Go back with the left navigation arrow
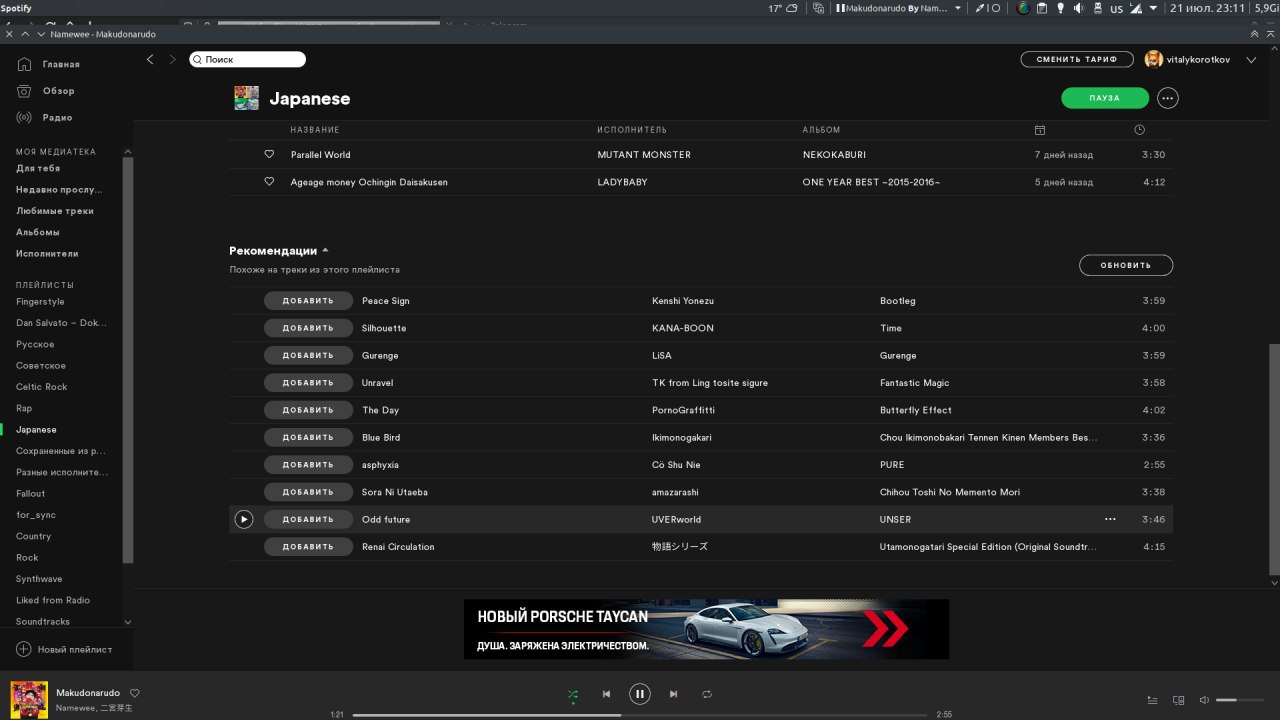1280x720 pixels. pyautogui.click(x=150, y=60)
